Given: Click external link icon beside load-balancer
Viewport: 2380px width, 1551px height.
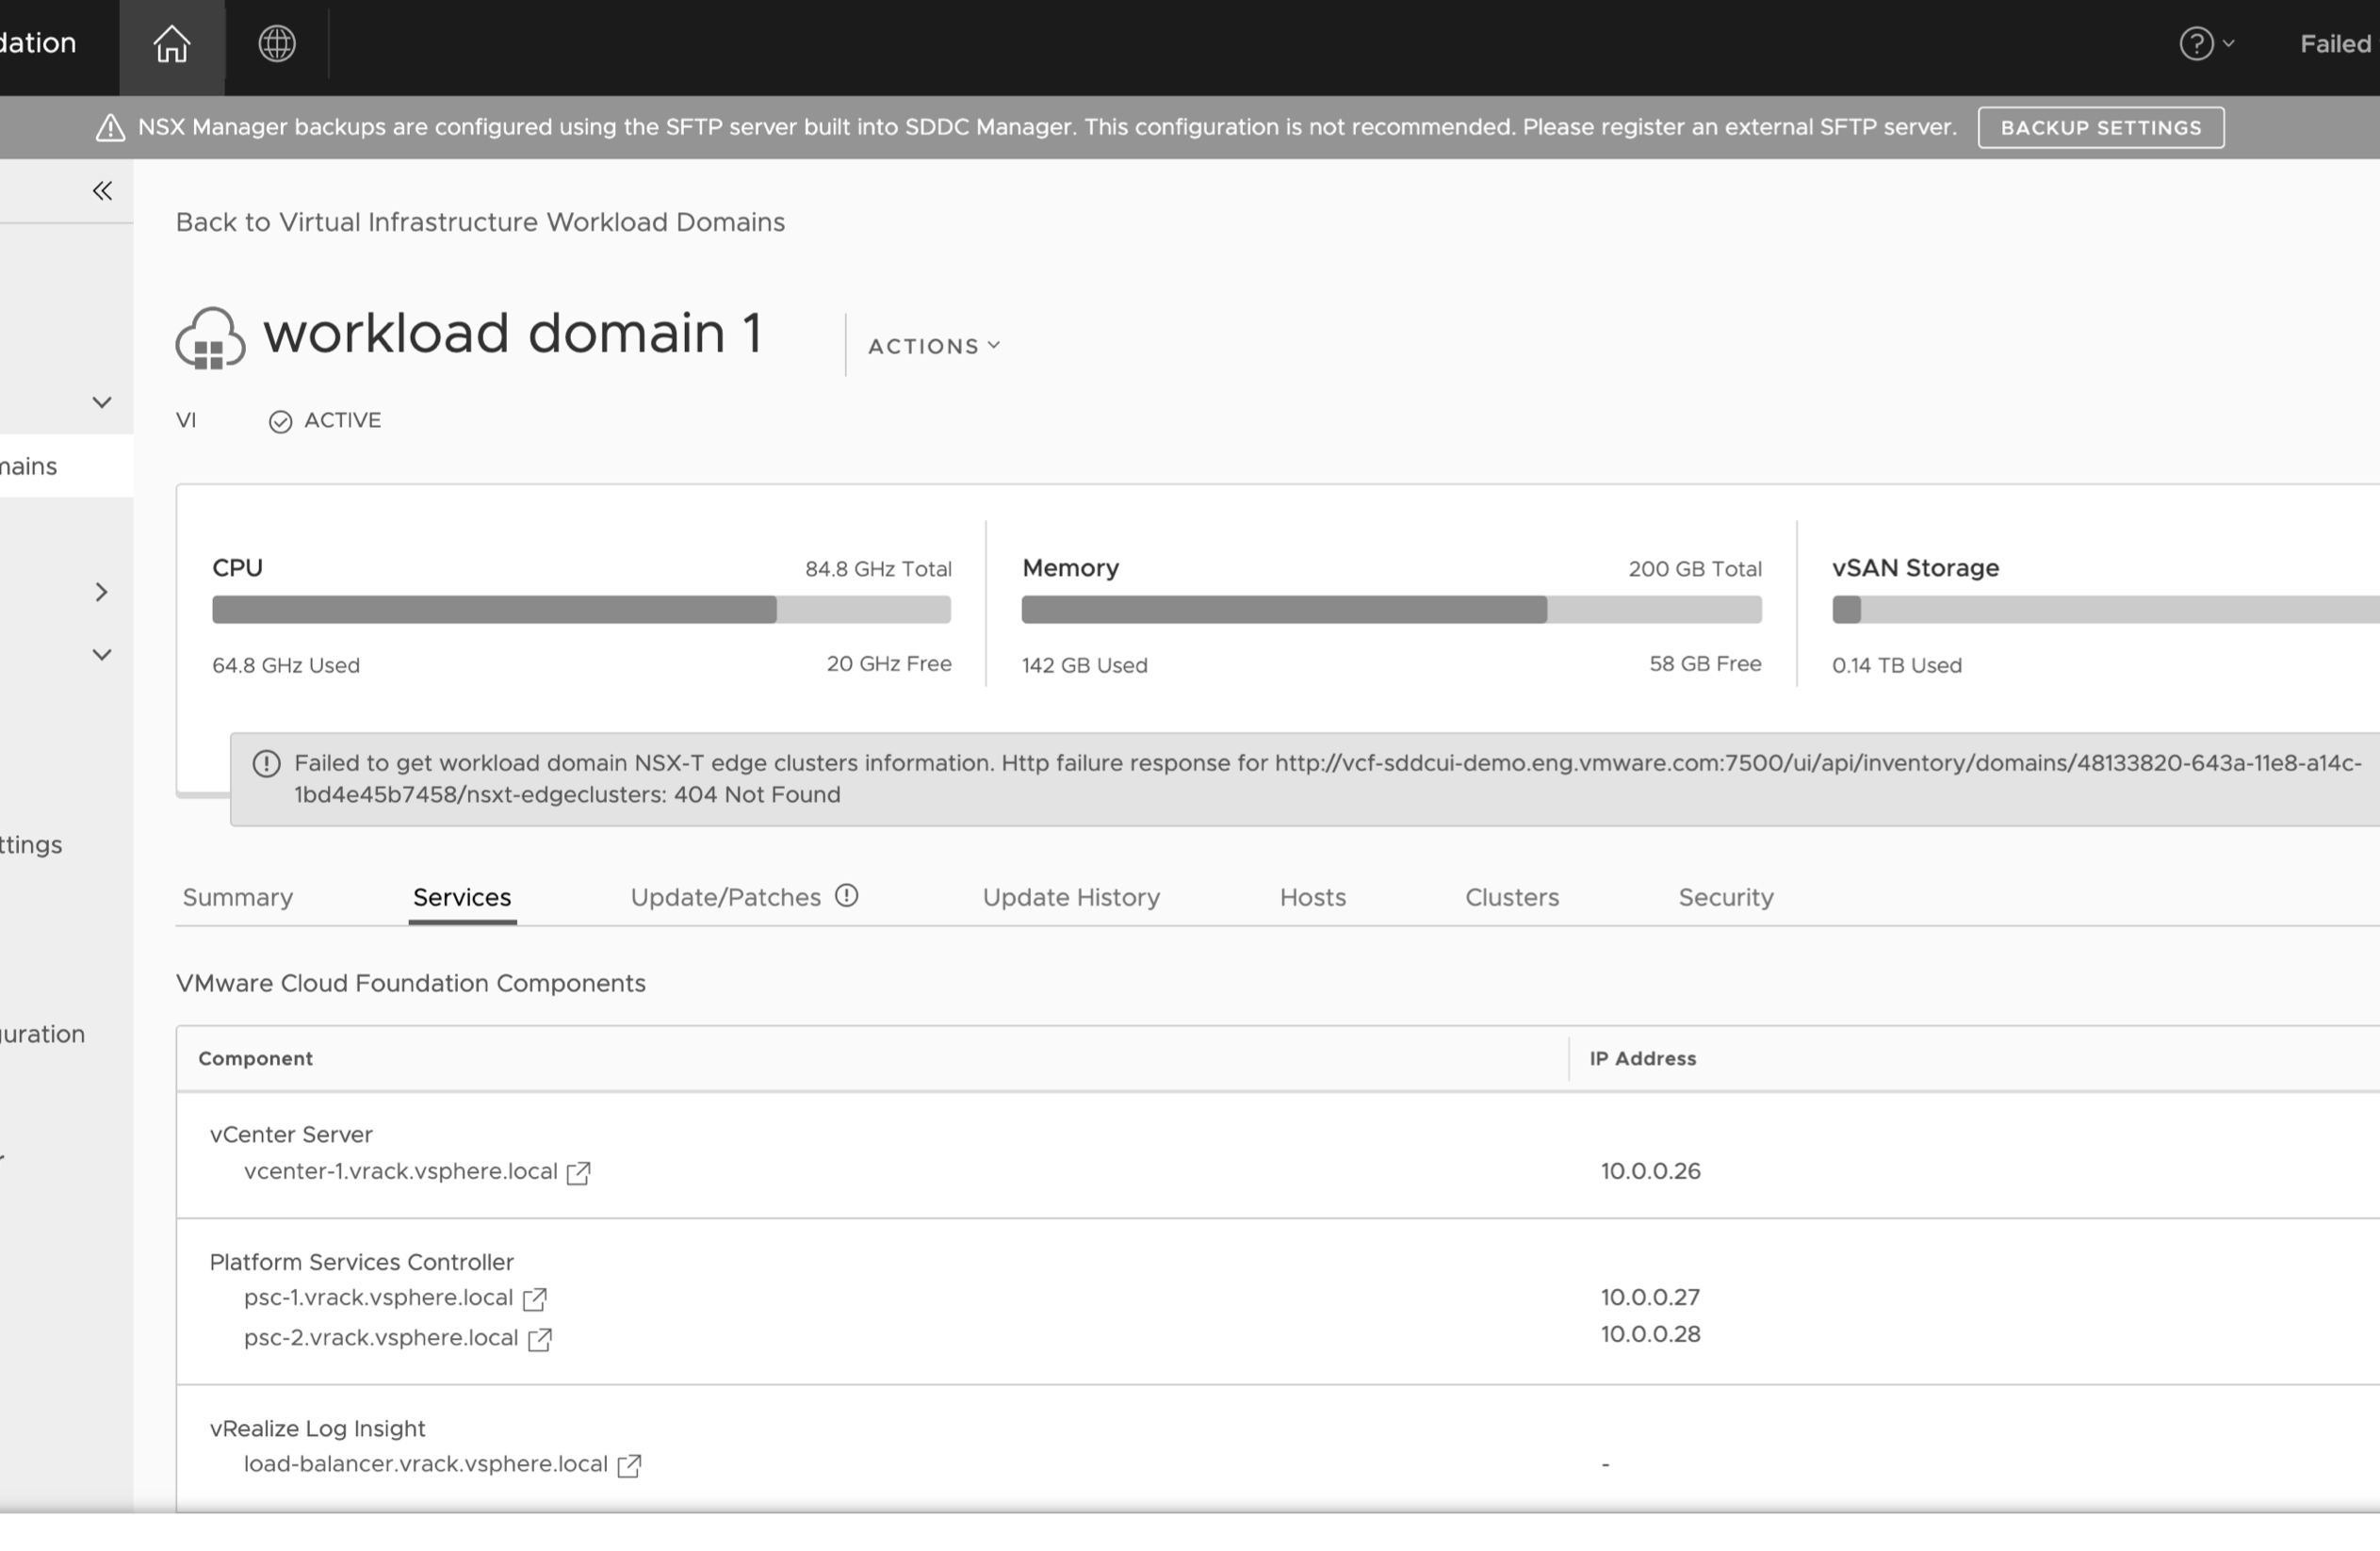Looking at the screenshot, I should point(629,1466).
